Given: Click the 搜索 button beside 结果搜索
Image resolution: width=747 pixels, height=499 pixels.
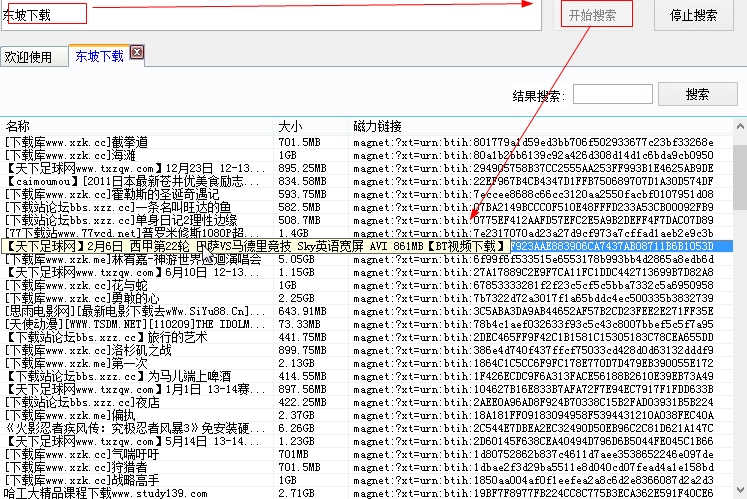Looking at the screenshot, I should point(697,94).
